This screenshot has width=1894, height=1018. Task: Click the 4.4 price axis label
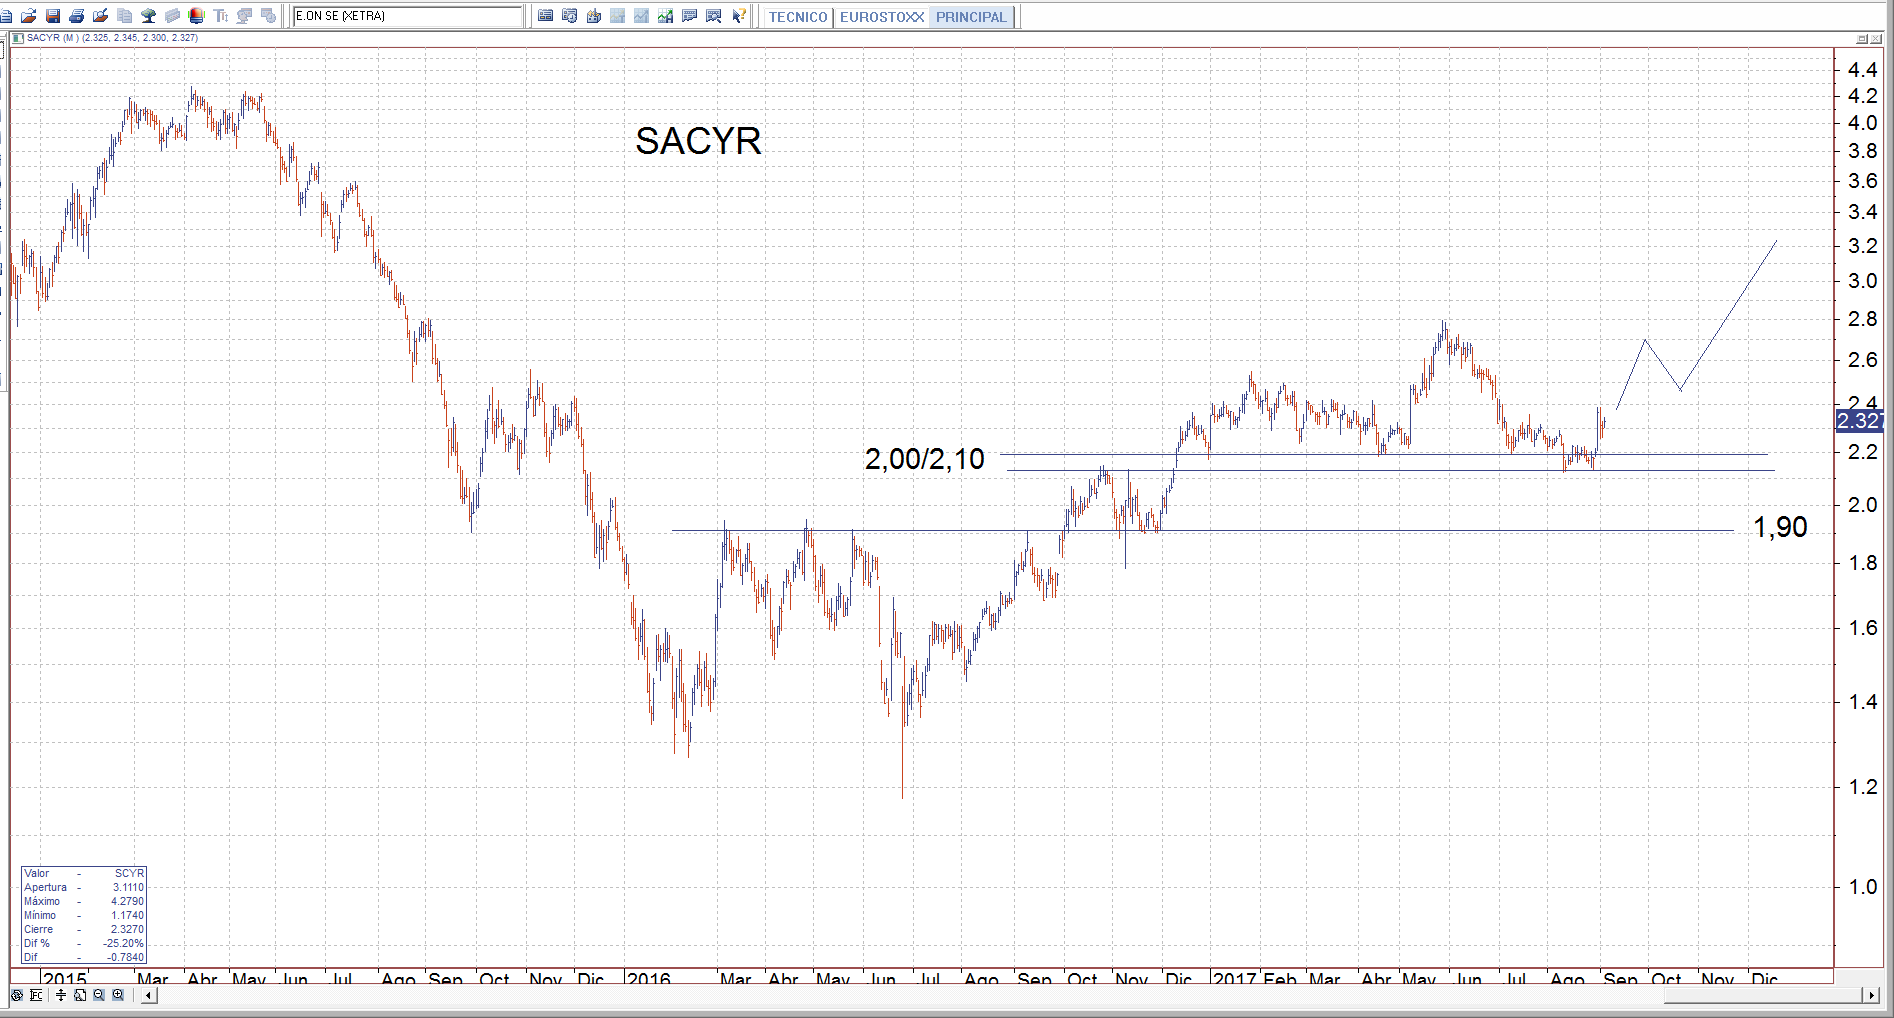tap(1862, 70)
